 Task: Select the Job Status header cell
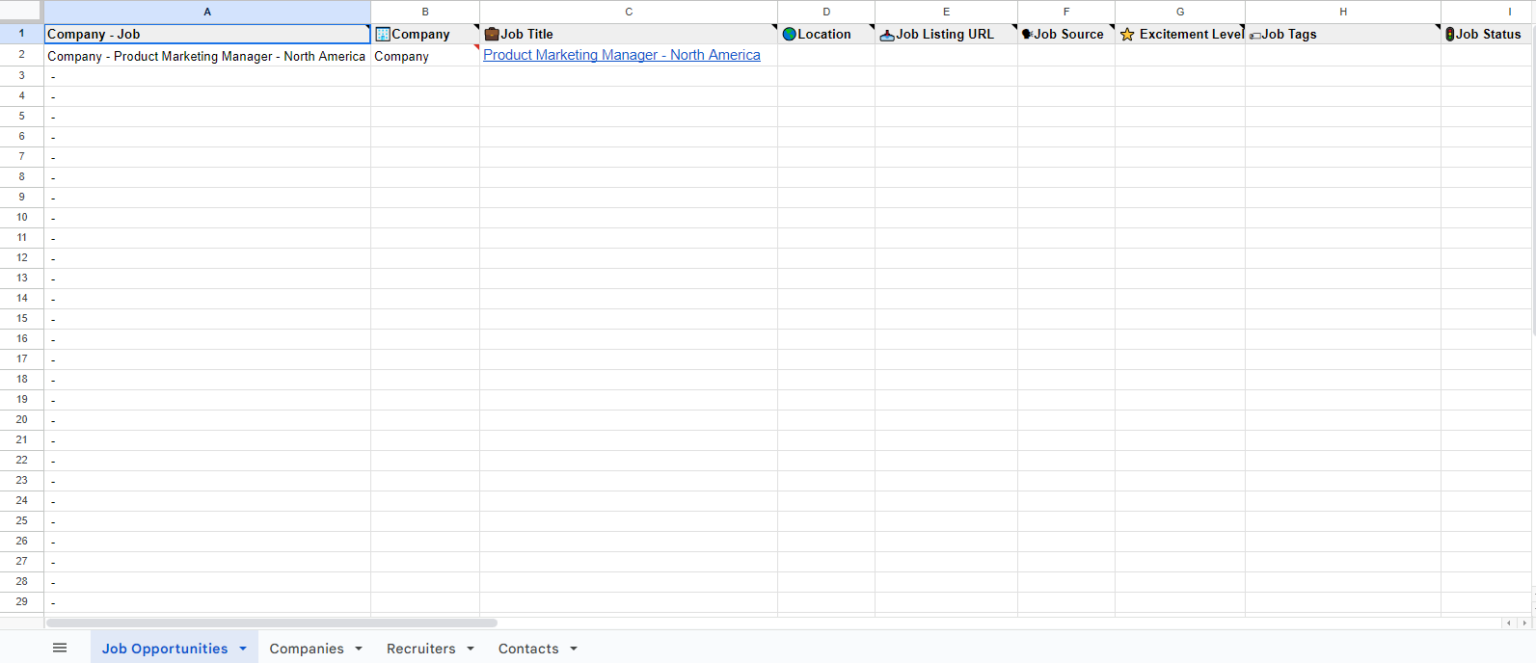click(x=1488, y=34)
